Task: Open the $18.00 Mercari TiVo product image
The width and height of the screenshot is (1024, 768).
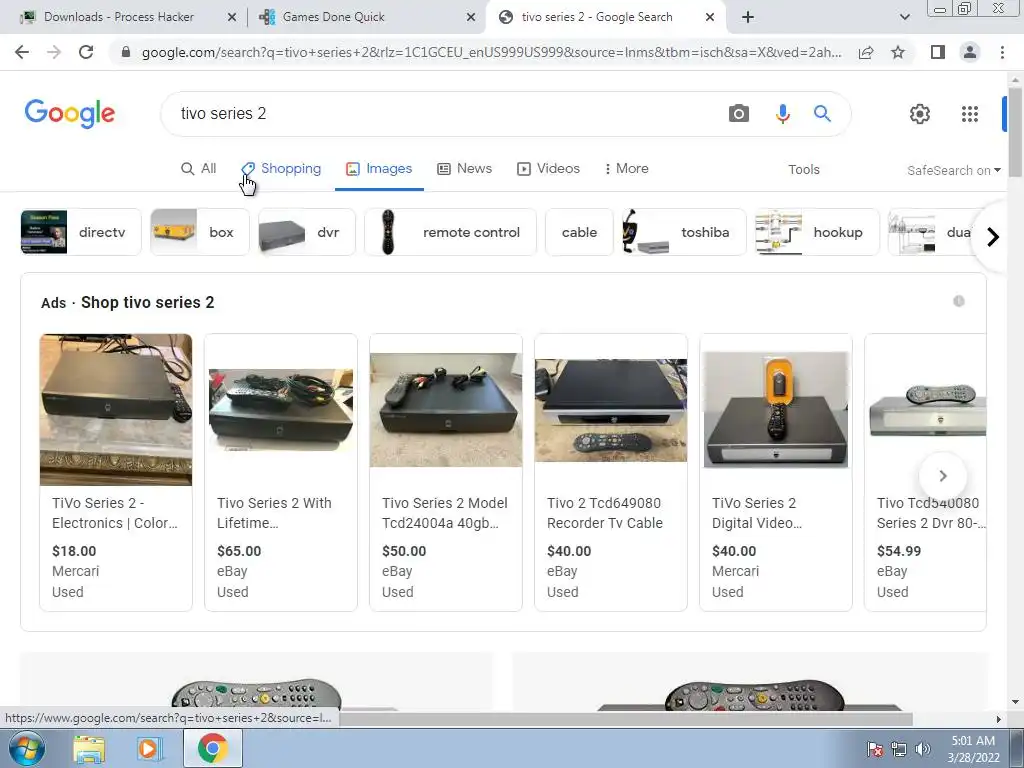Action: [116, 409]
